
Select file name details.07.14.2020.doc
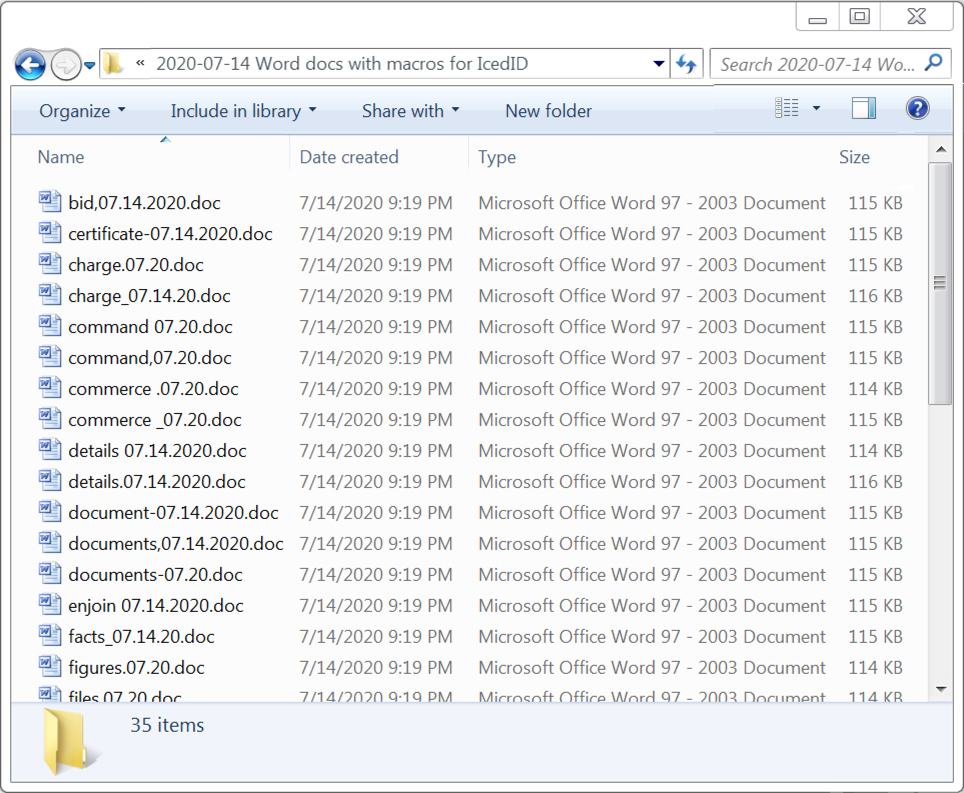click(157, 481)
